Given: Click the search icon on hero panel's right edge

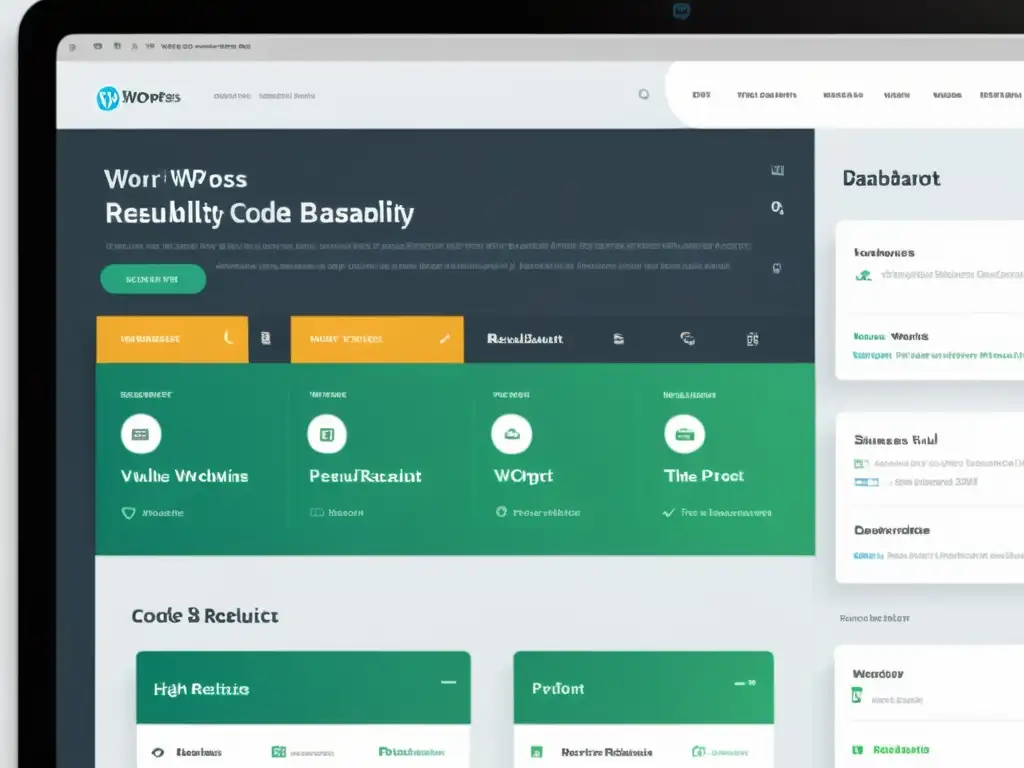Looking at the screenshot, I should click(x=777, y=208).
